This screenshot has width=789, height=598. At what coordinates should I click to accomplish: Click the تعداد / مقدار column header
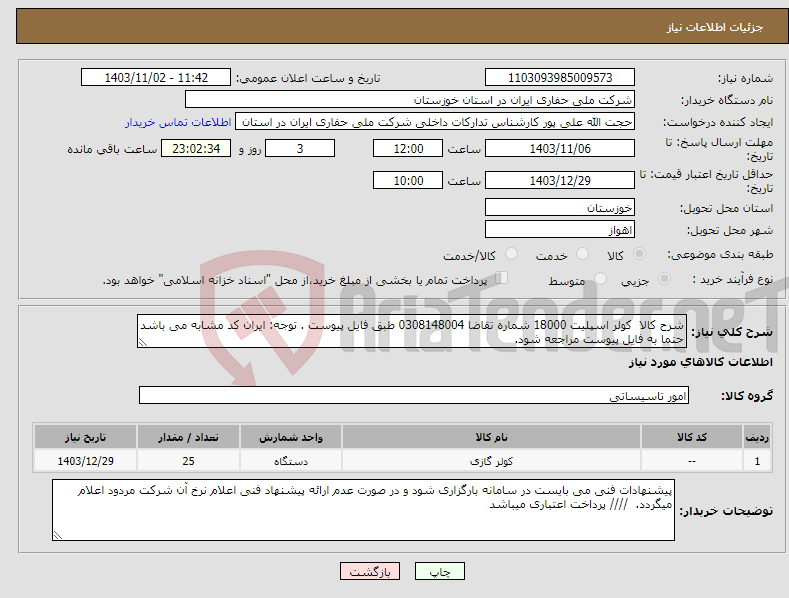[188, 437]
